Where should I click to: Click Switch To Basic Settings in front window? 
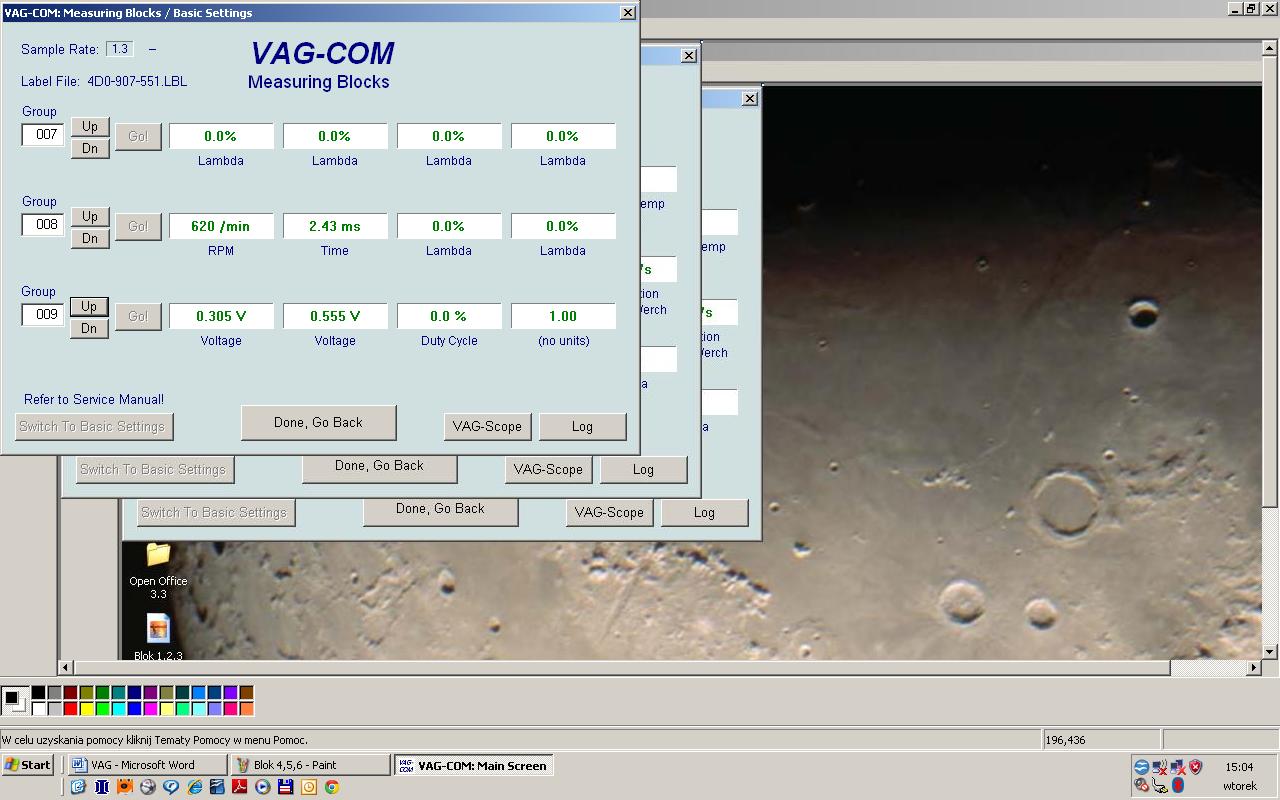pyautogui.click(x=92, y=427)
